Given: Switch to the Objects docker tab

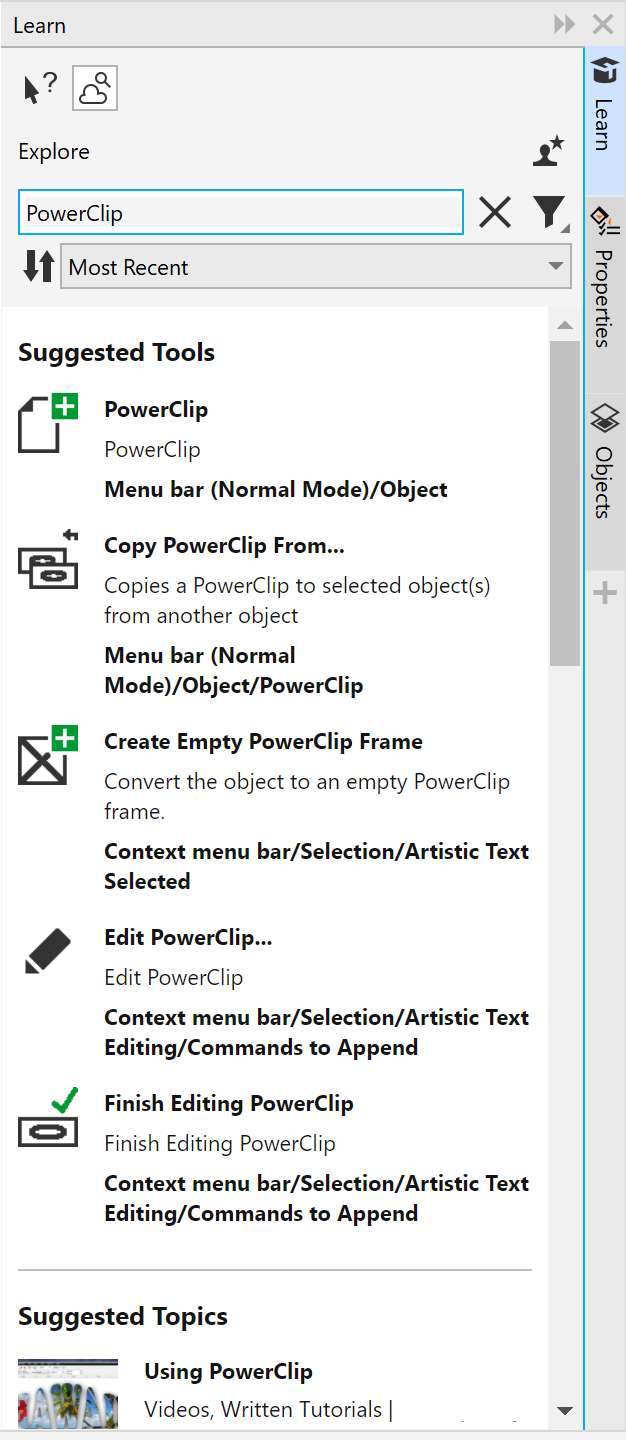Looking at the screenshot, I should 604,462.
